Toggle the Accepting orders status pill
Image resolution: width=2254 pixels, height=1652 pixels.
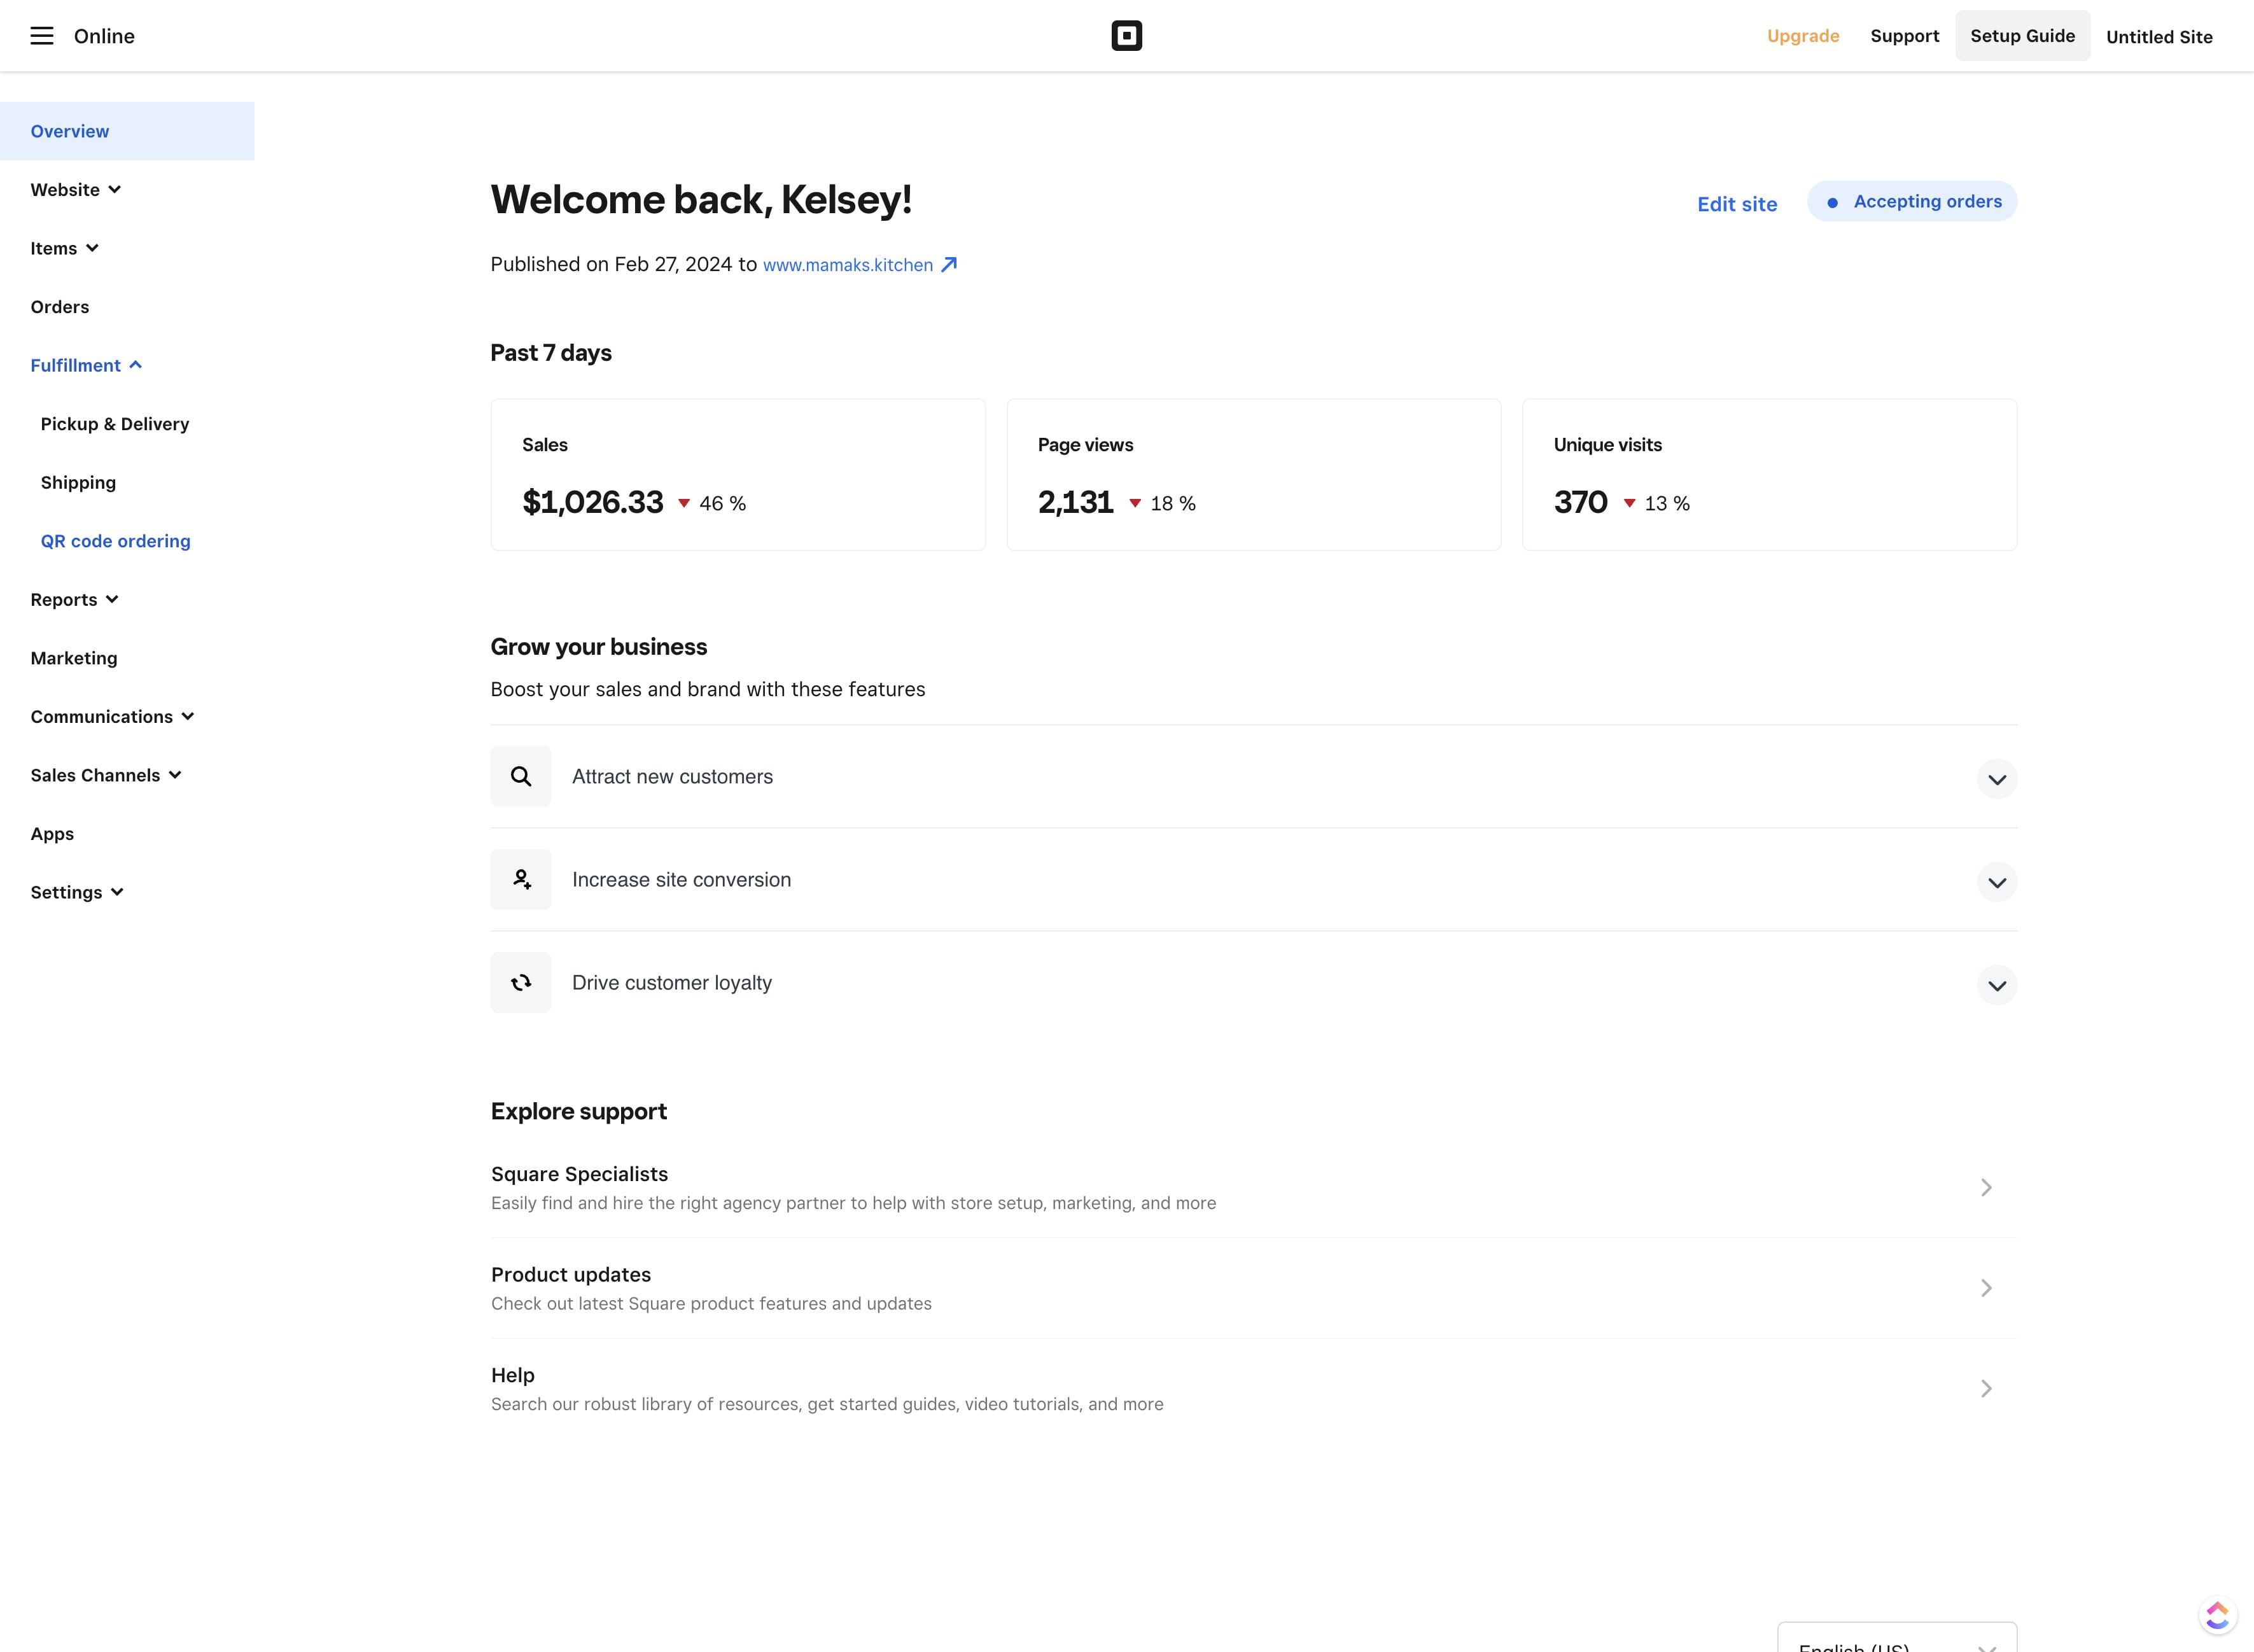pyautogui.click(x=1911, y=202)
